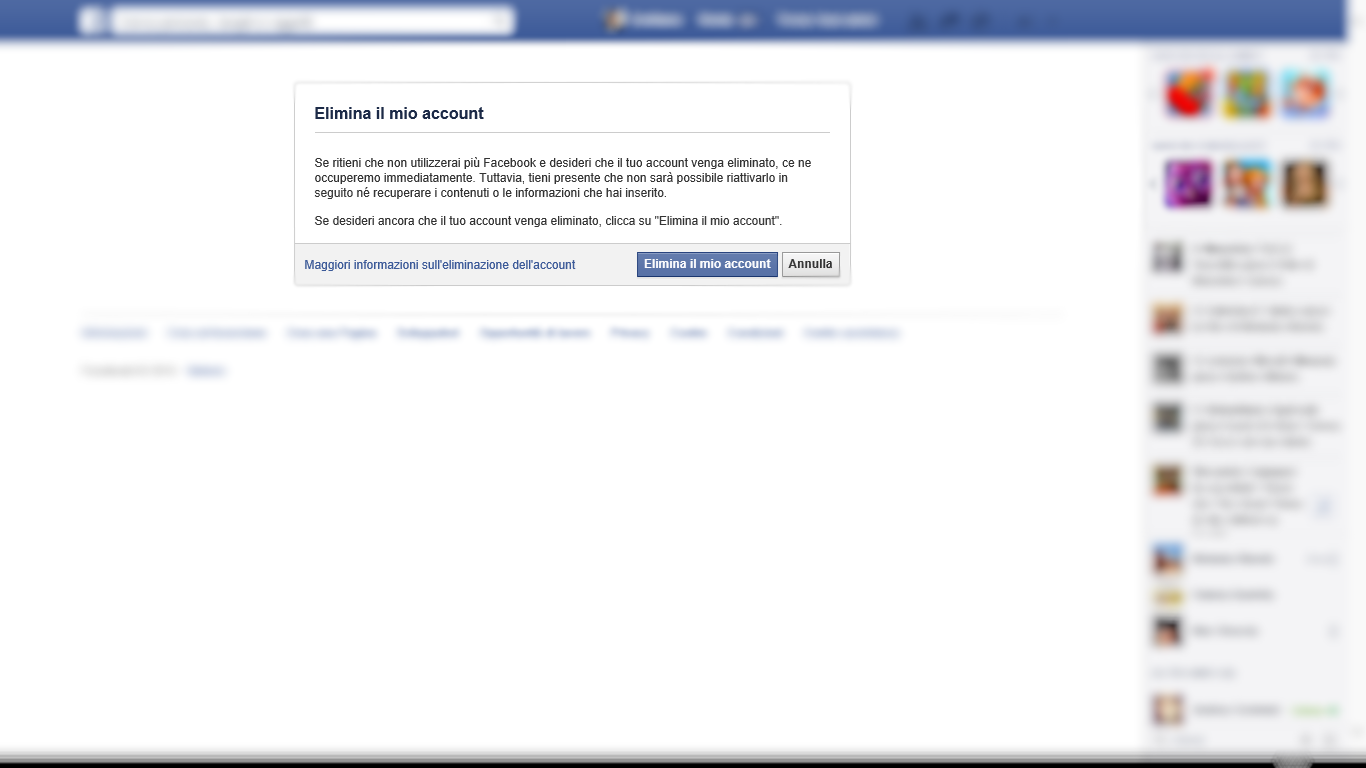Open the red candy game thumbnail in sidebar
Image resolution: width=1366 pixels, height=768 pixels.
point(1189,95)
